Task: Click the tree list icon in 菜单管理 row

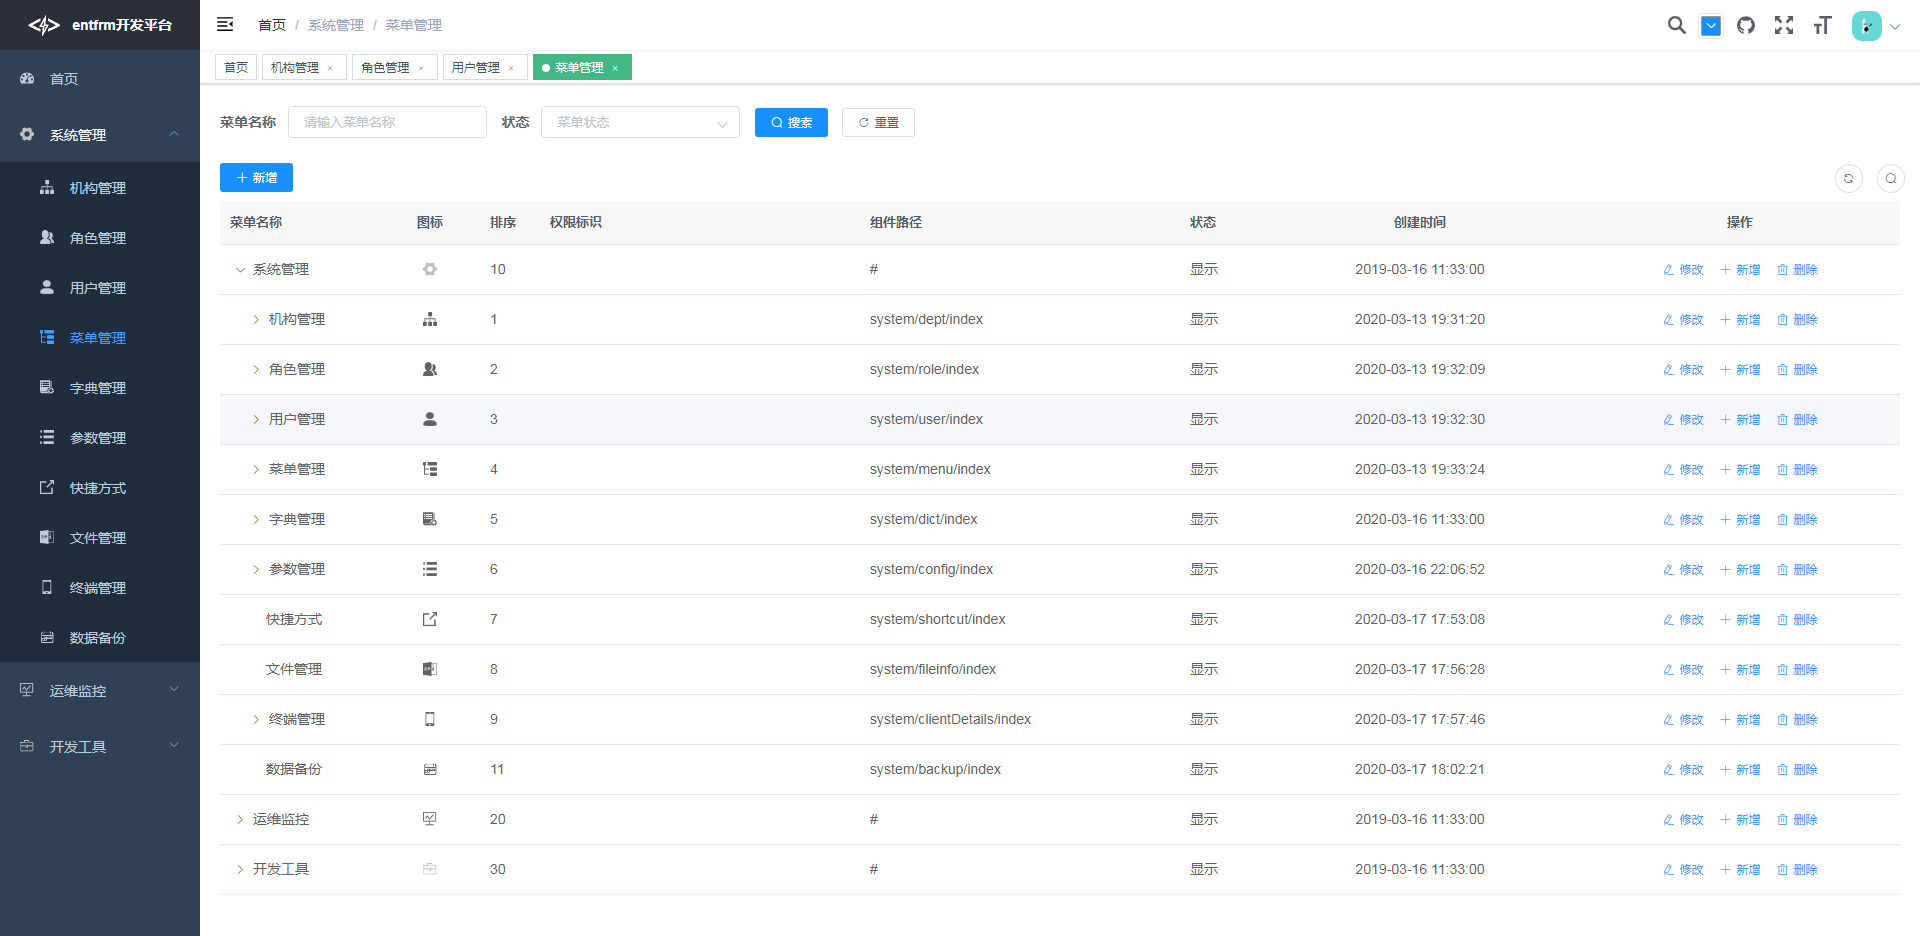Action: pos(430,469)
